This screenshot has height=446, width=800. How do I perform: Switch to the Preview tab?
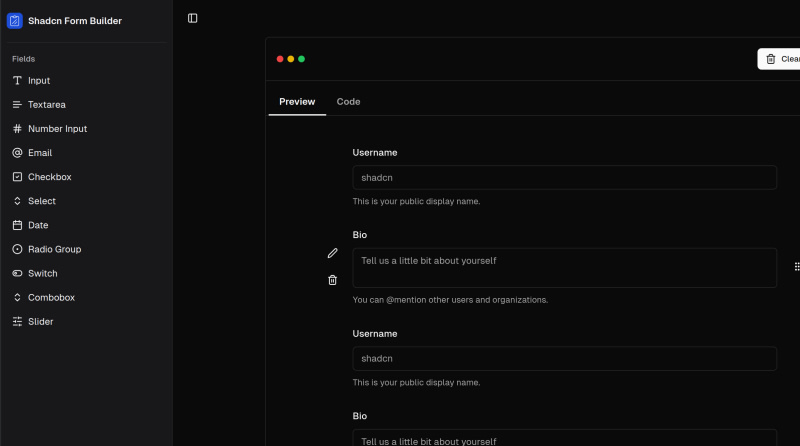(297, 102)
